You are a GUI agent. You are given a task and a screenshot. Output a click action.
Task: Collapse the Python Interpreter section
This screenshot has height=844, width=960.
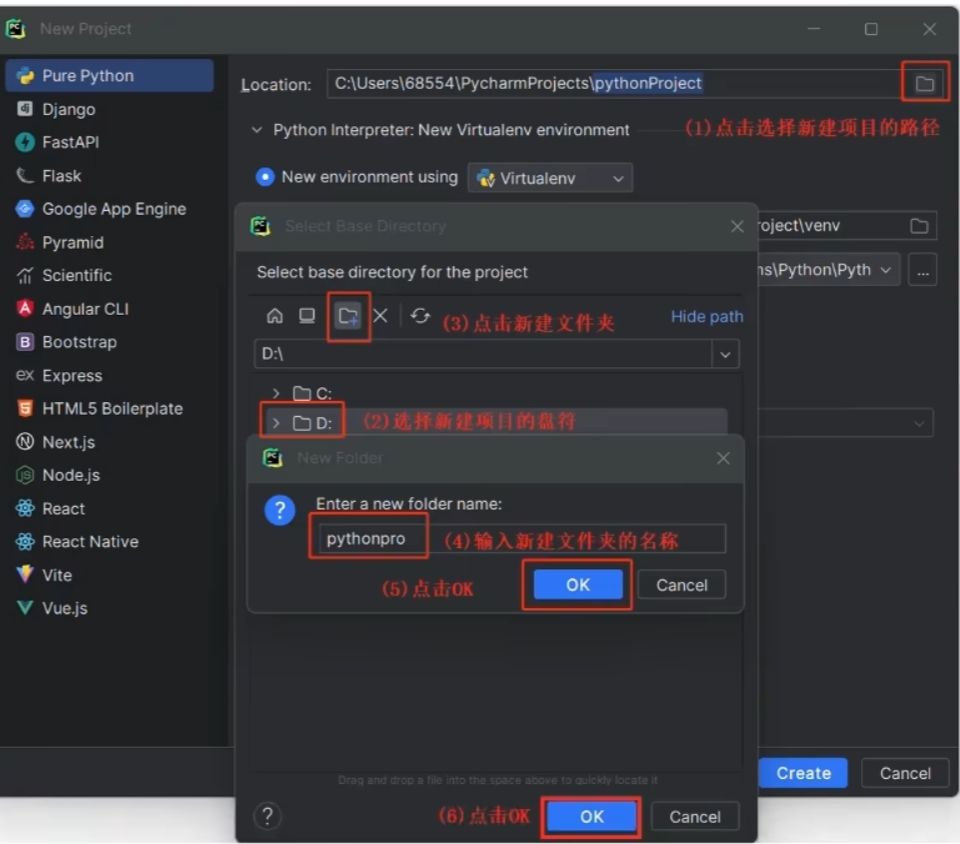[256, 130]
